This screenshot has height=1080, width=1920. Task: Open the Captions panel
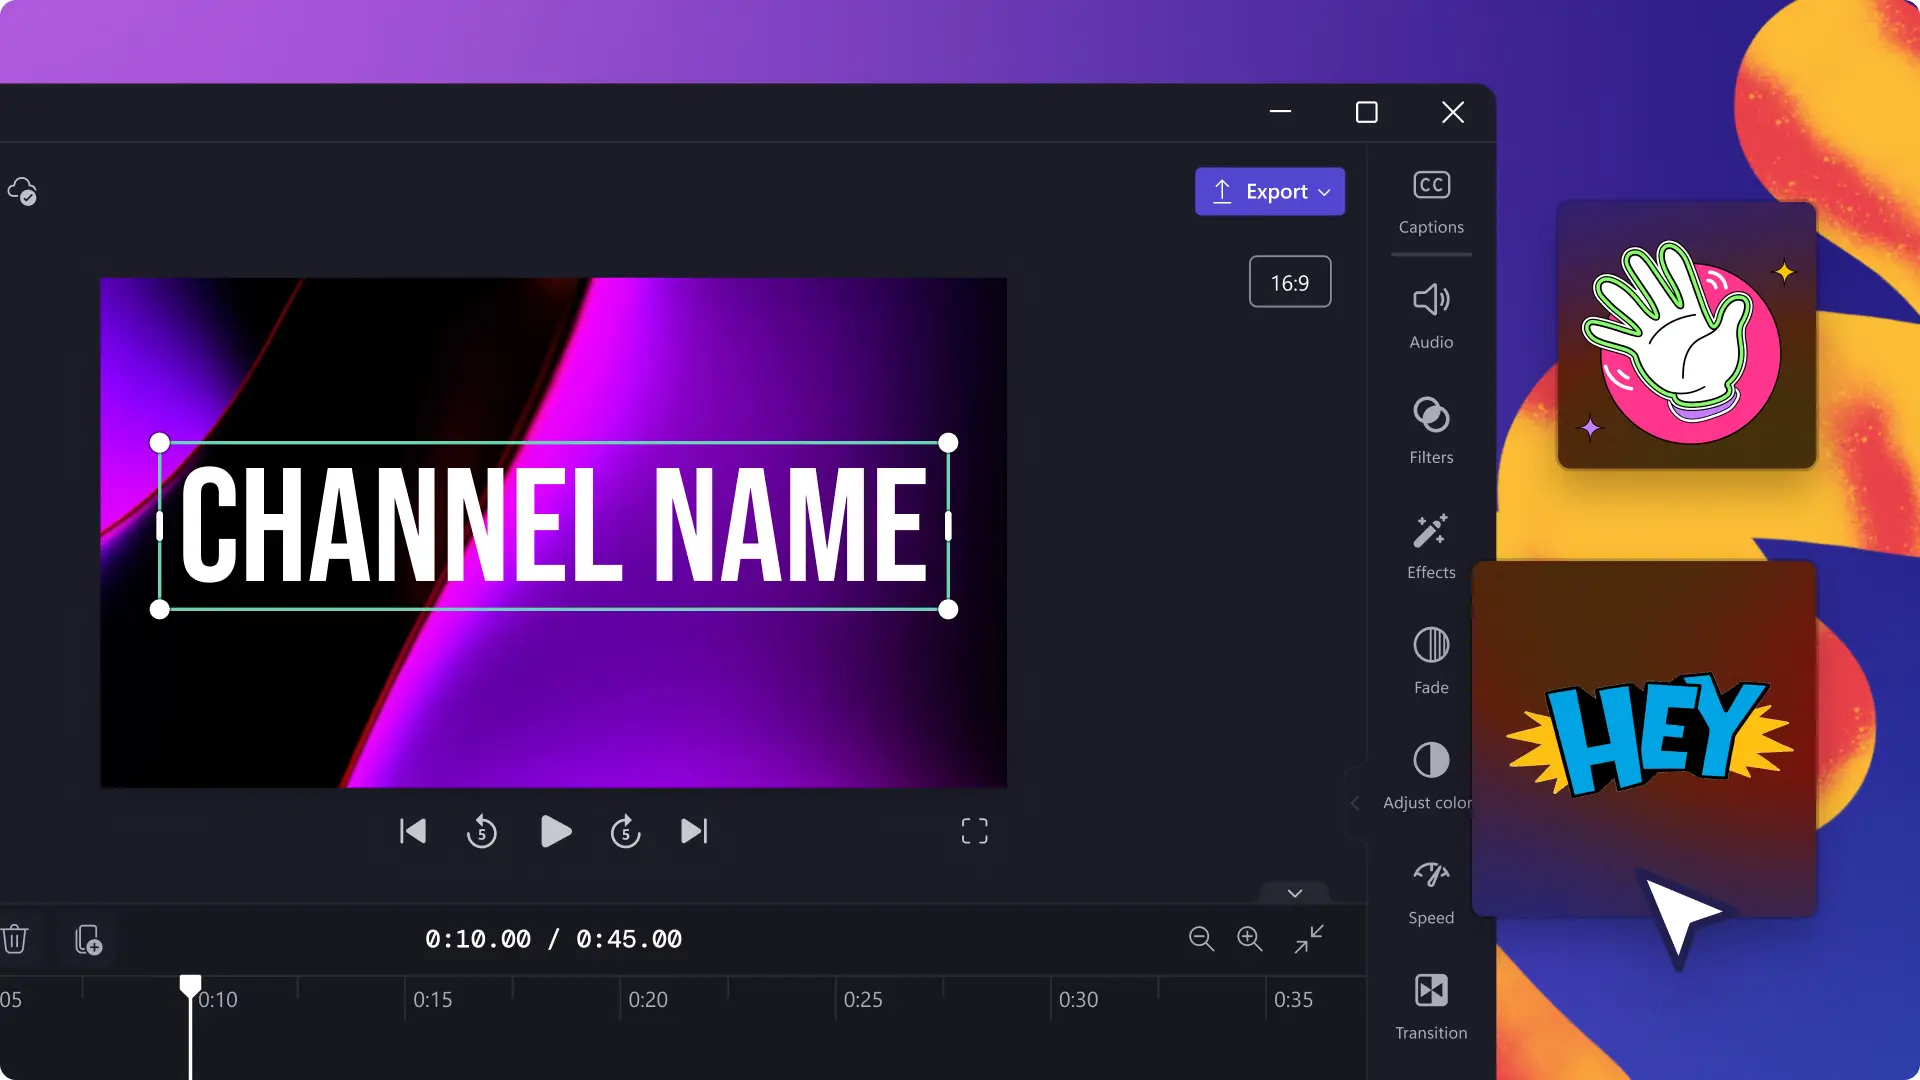pyautogui.click(x=1432, y=198)
